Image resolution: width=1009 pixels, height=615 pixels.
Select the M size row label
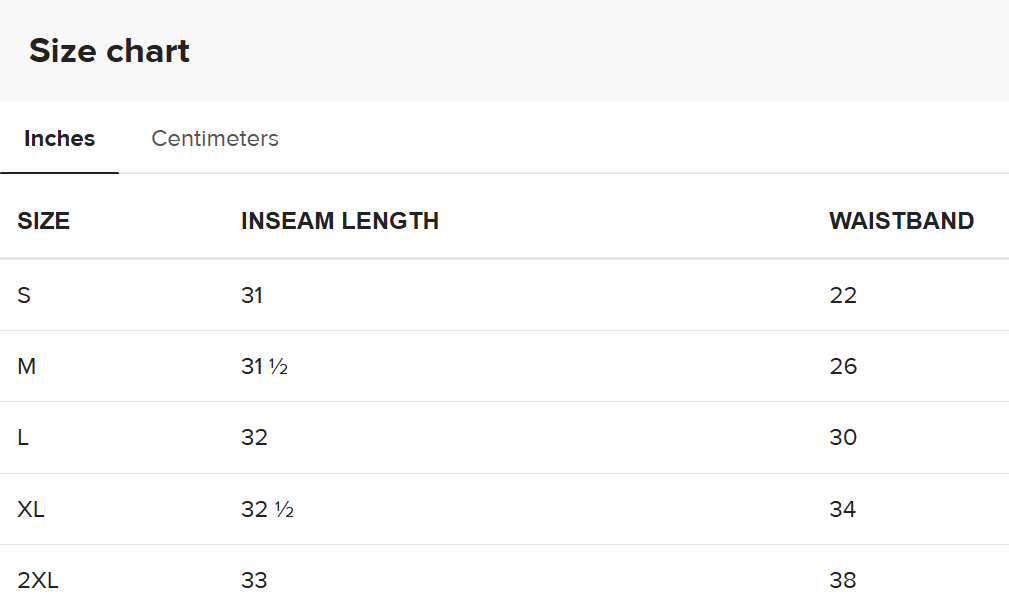[26, 366]
